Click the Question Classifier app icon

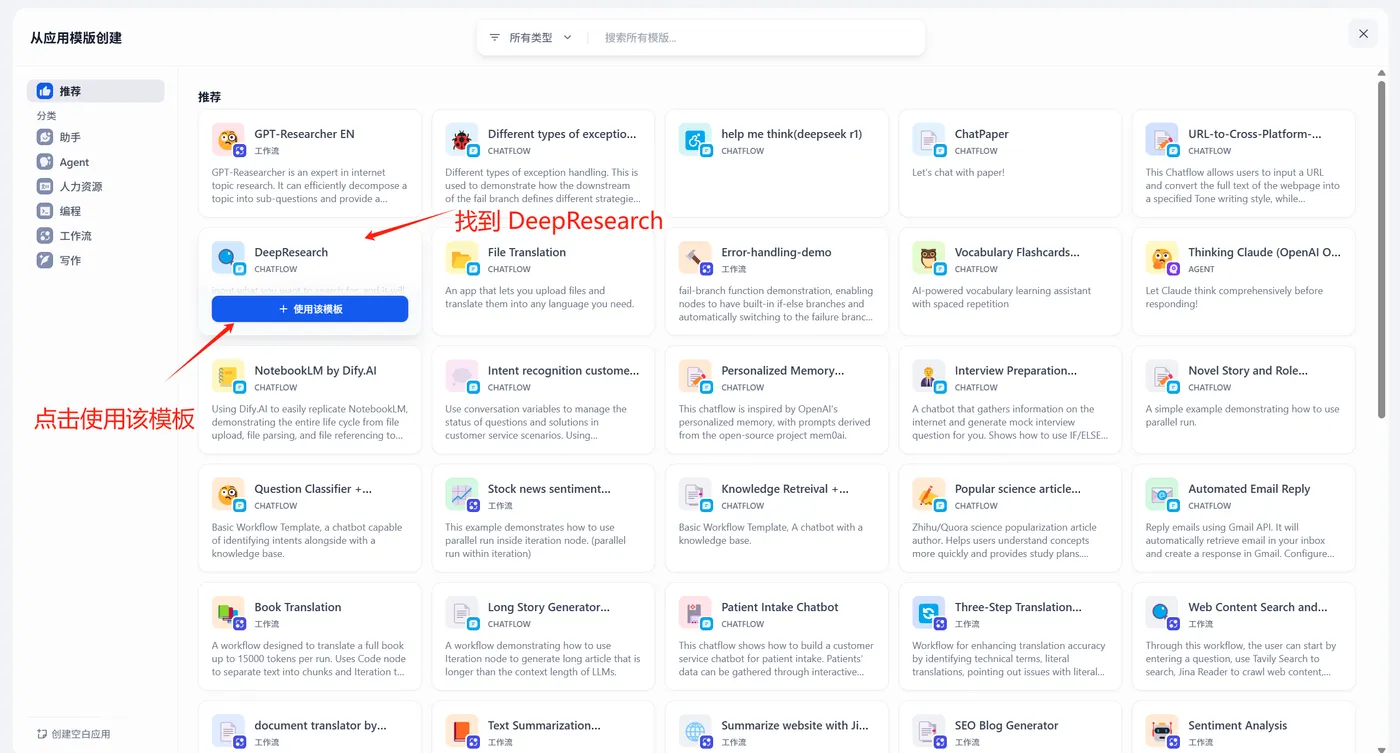point(228,494)
